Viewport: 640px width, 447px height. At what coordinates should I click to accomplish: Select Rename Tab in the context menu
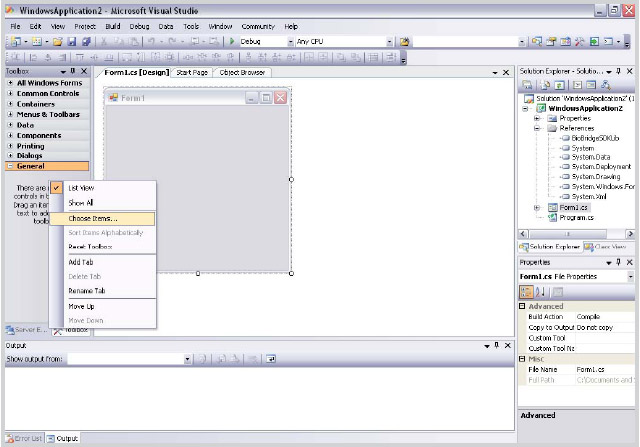[x=87, y=291]
